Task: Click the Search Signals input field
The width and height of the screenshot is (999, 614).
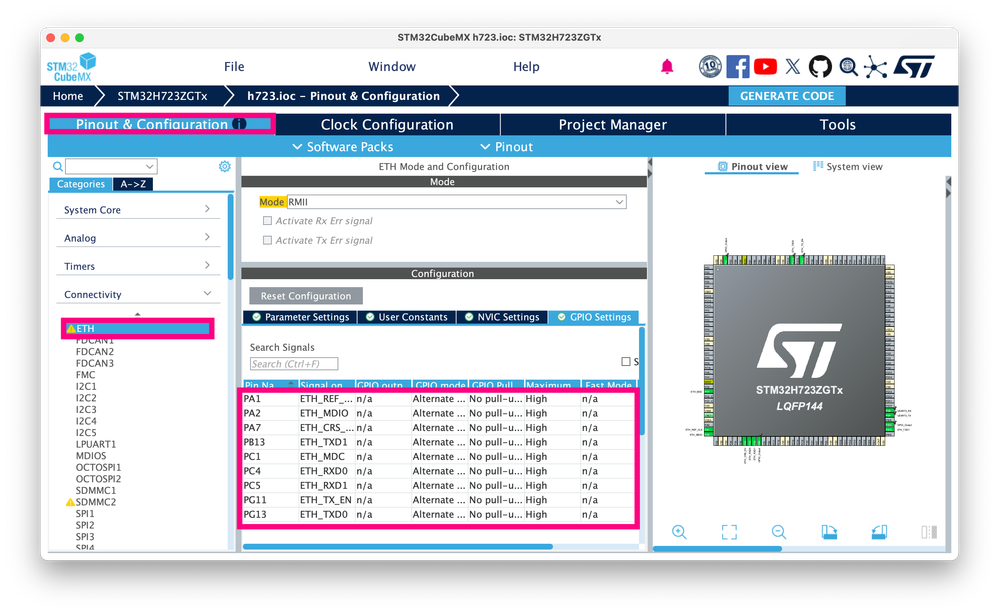Action: pos(294,364)
